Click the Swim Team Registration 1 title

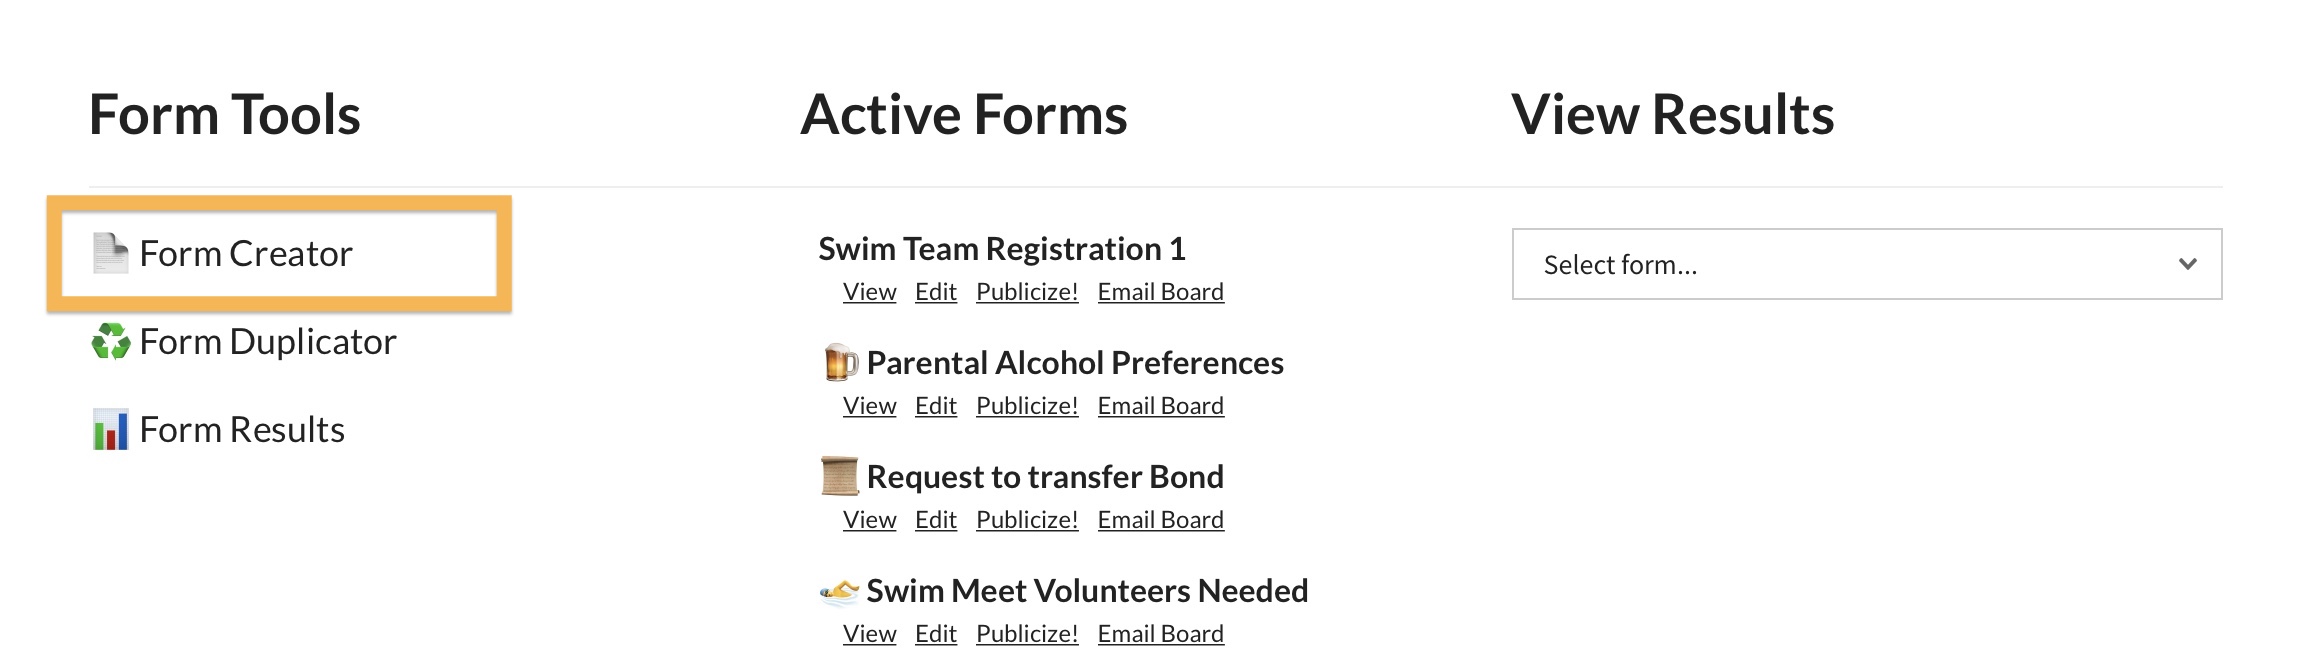(1001, 249)
